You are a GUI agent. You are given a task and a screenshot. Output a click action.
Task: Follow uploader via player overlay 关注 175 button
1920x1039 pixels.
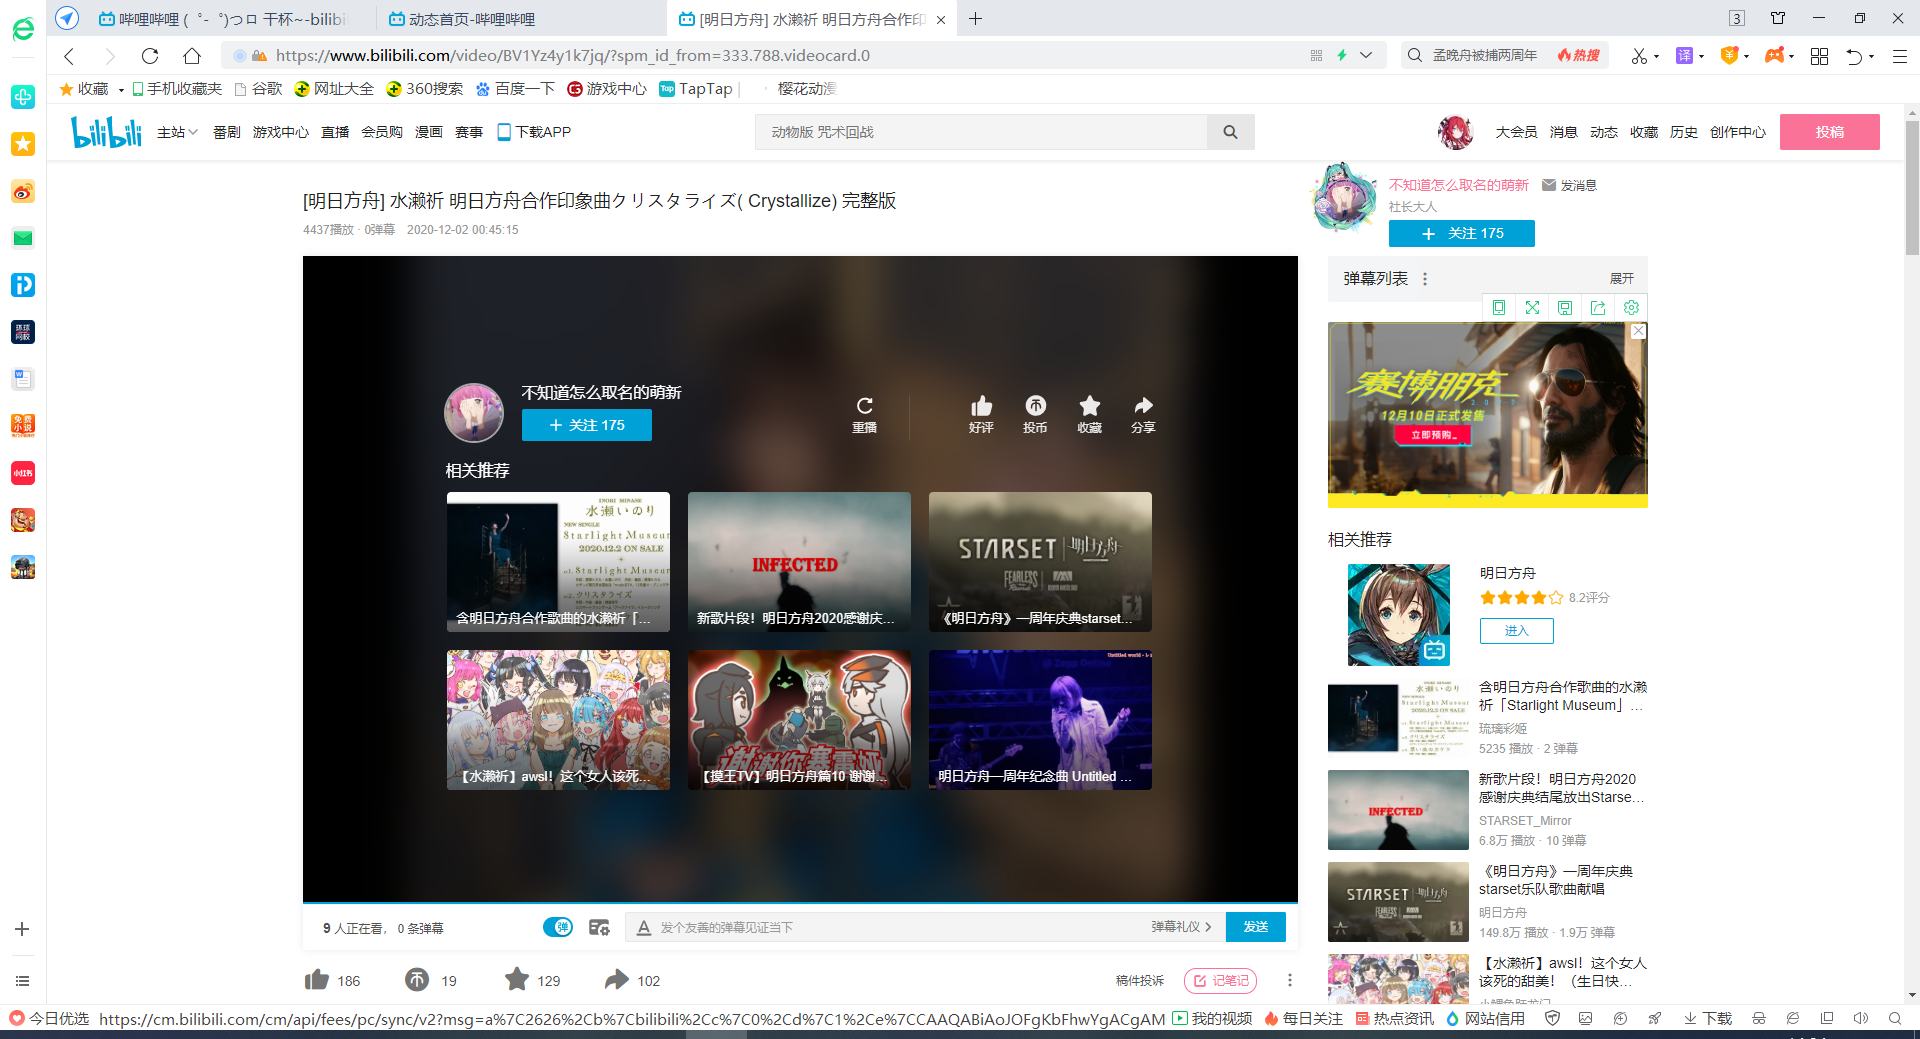tap(586, 425)
